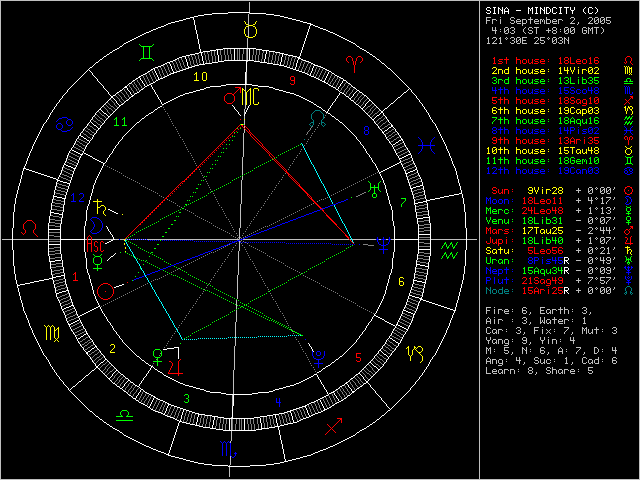Select the '7th house: 18Aqu16' row
The image size is (640, 480).
pyautogui.click(x=562, y=121)
